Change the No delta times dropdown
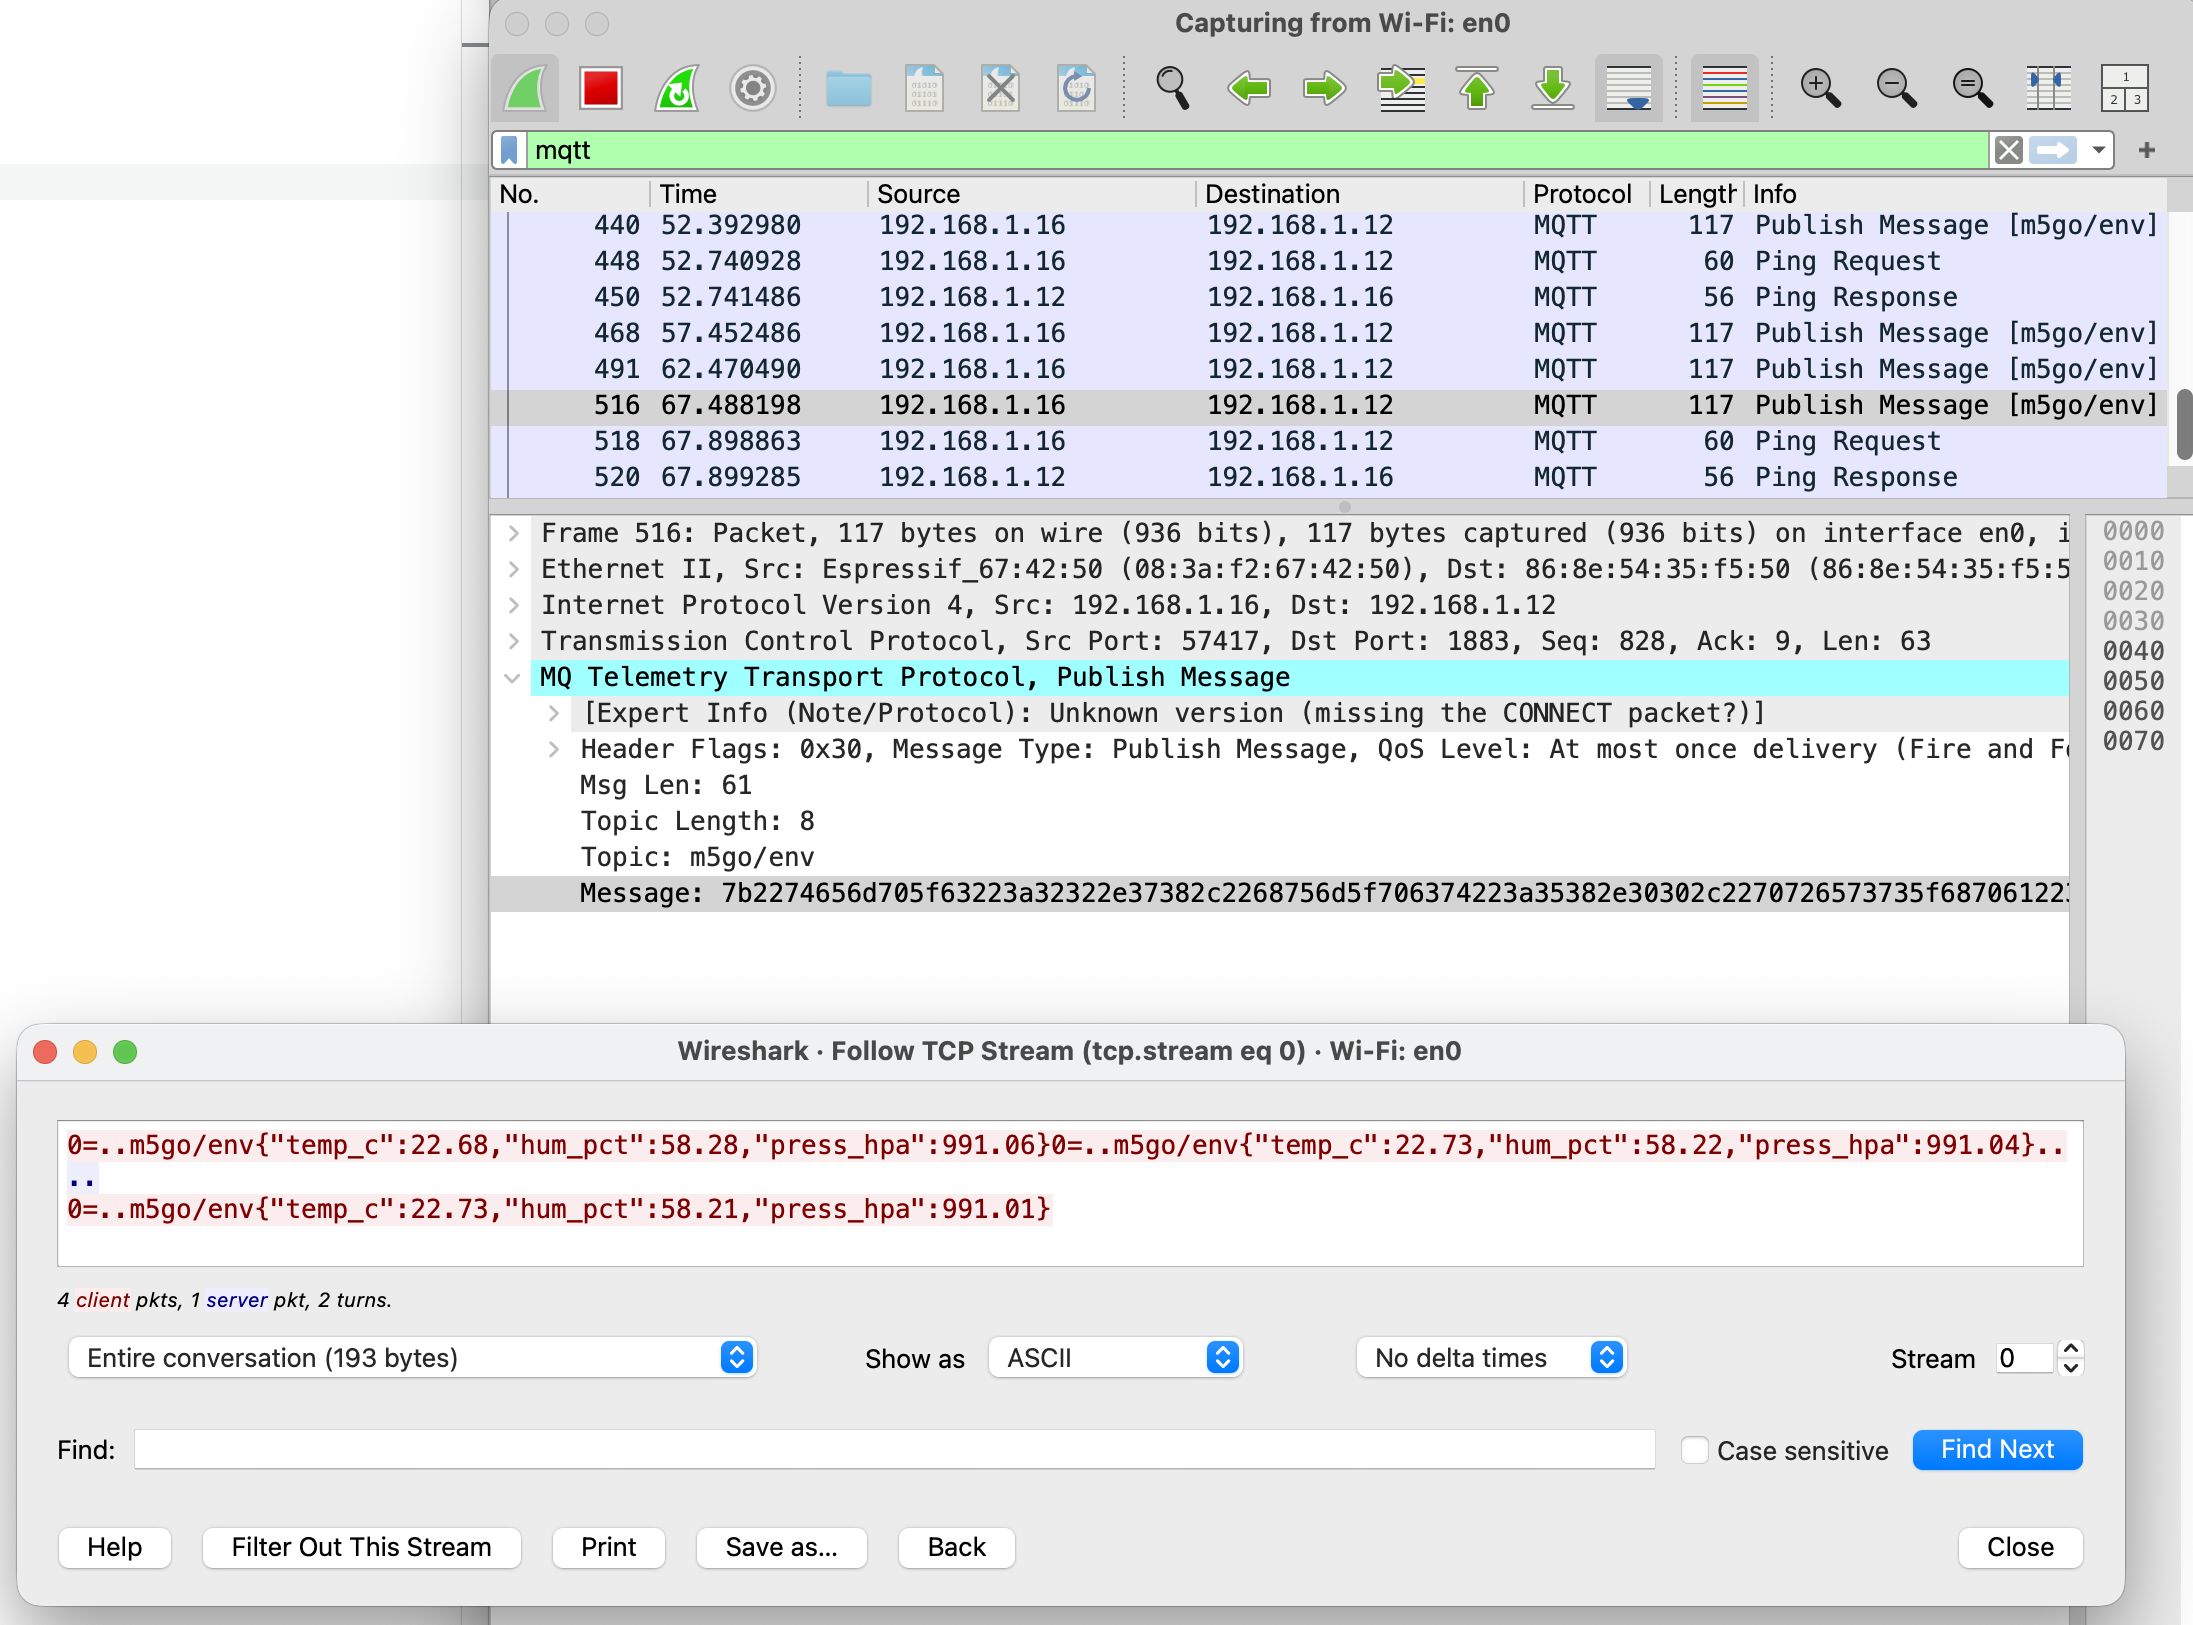The image size is (2193, 1625). point(1605,1357)
